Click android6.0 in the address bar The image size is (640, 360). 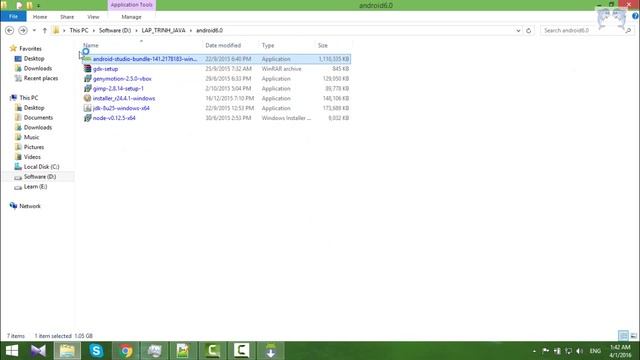coord(209,31)
